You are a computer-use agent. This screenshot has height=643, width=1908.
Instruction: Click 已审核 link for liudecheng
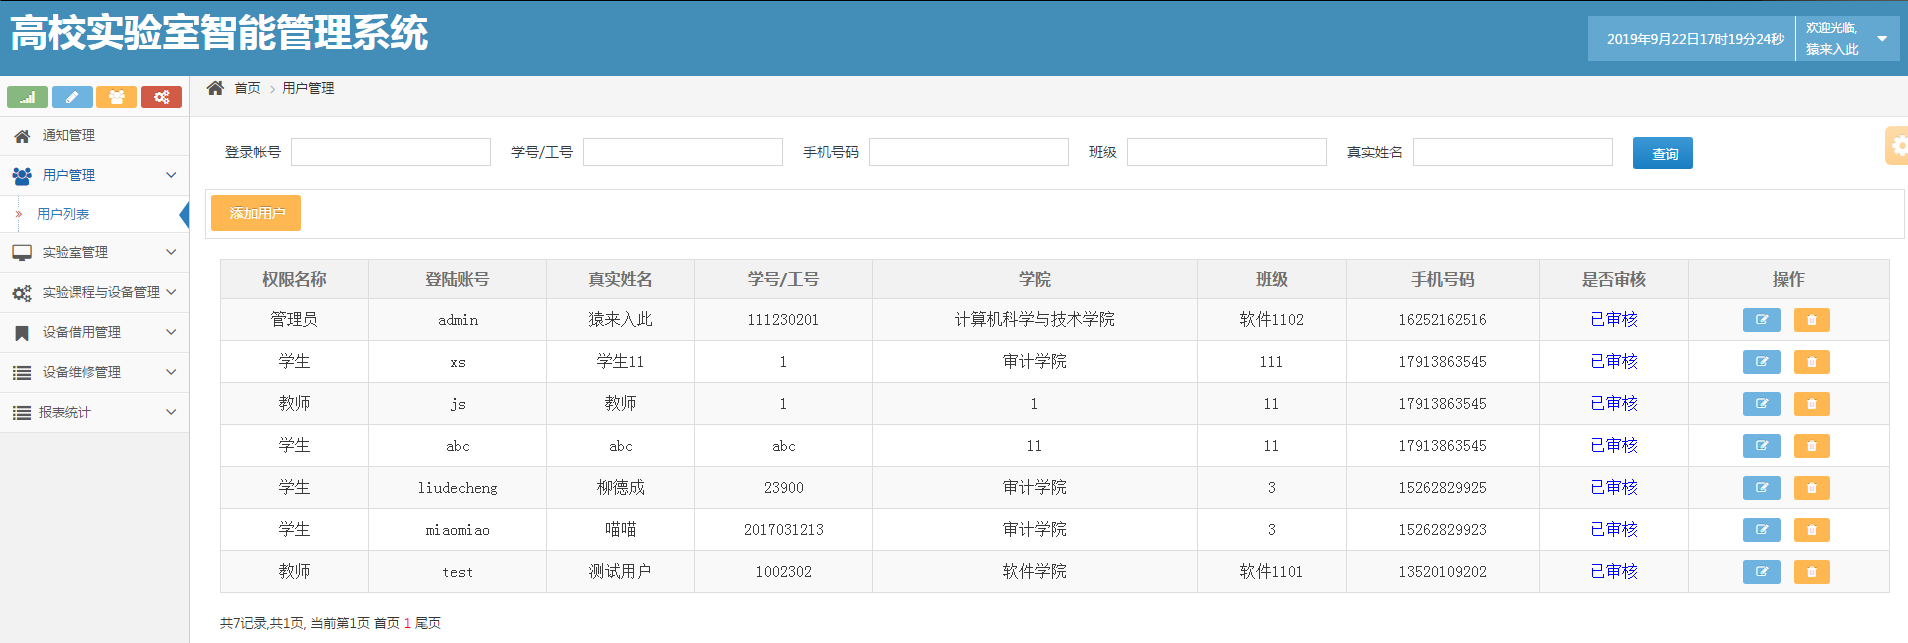click(1614, 488)
